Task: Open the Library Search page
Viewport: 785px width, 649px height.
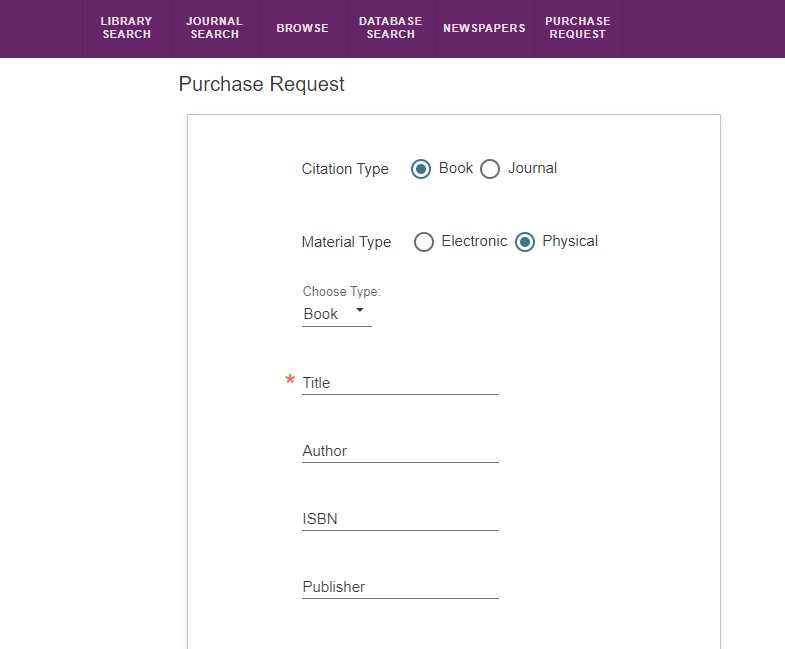Action: coord(126,28)
